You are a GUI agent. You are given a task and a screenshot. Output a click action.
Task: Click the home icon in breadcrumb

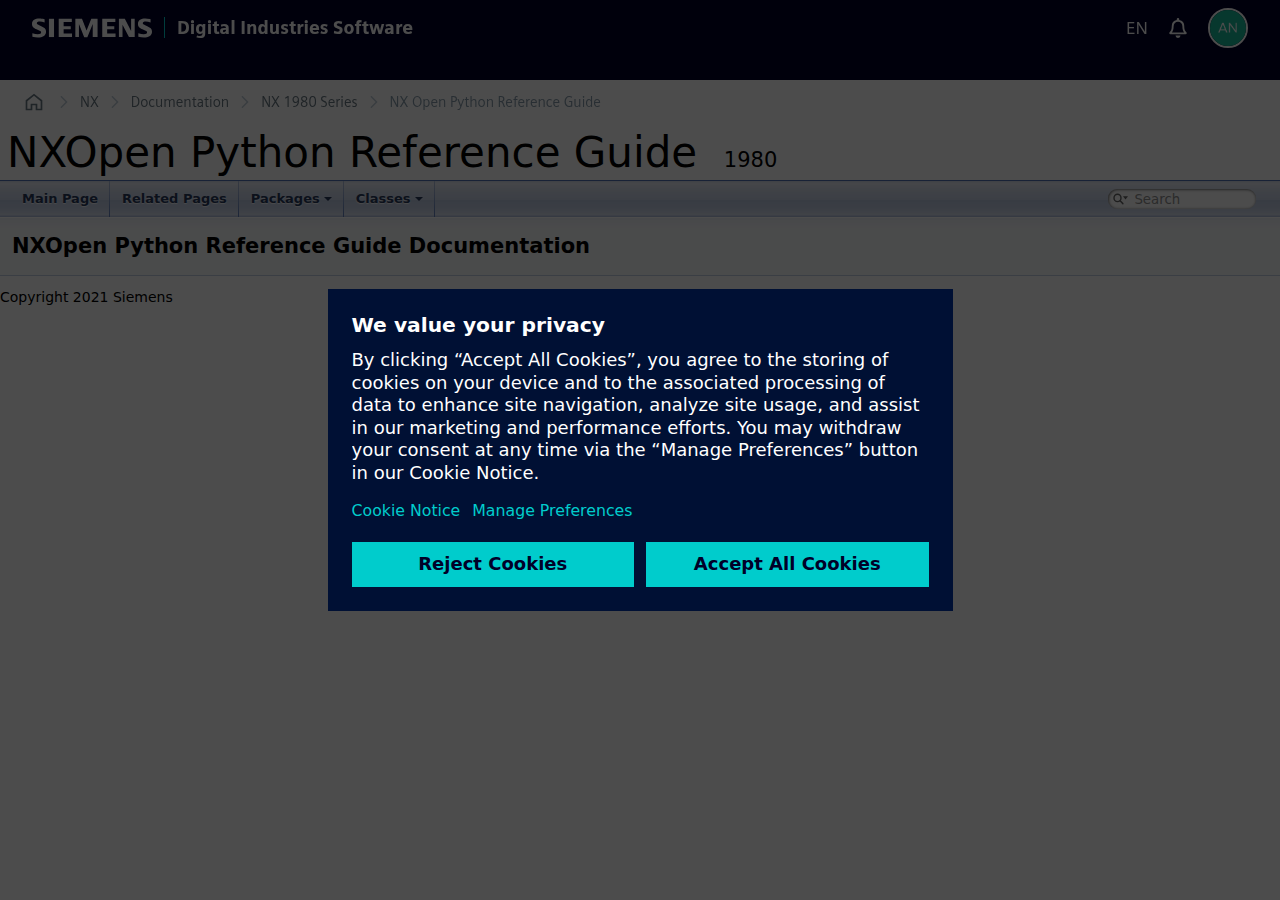[34, 102]
